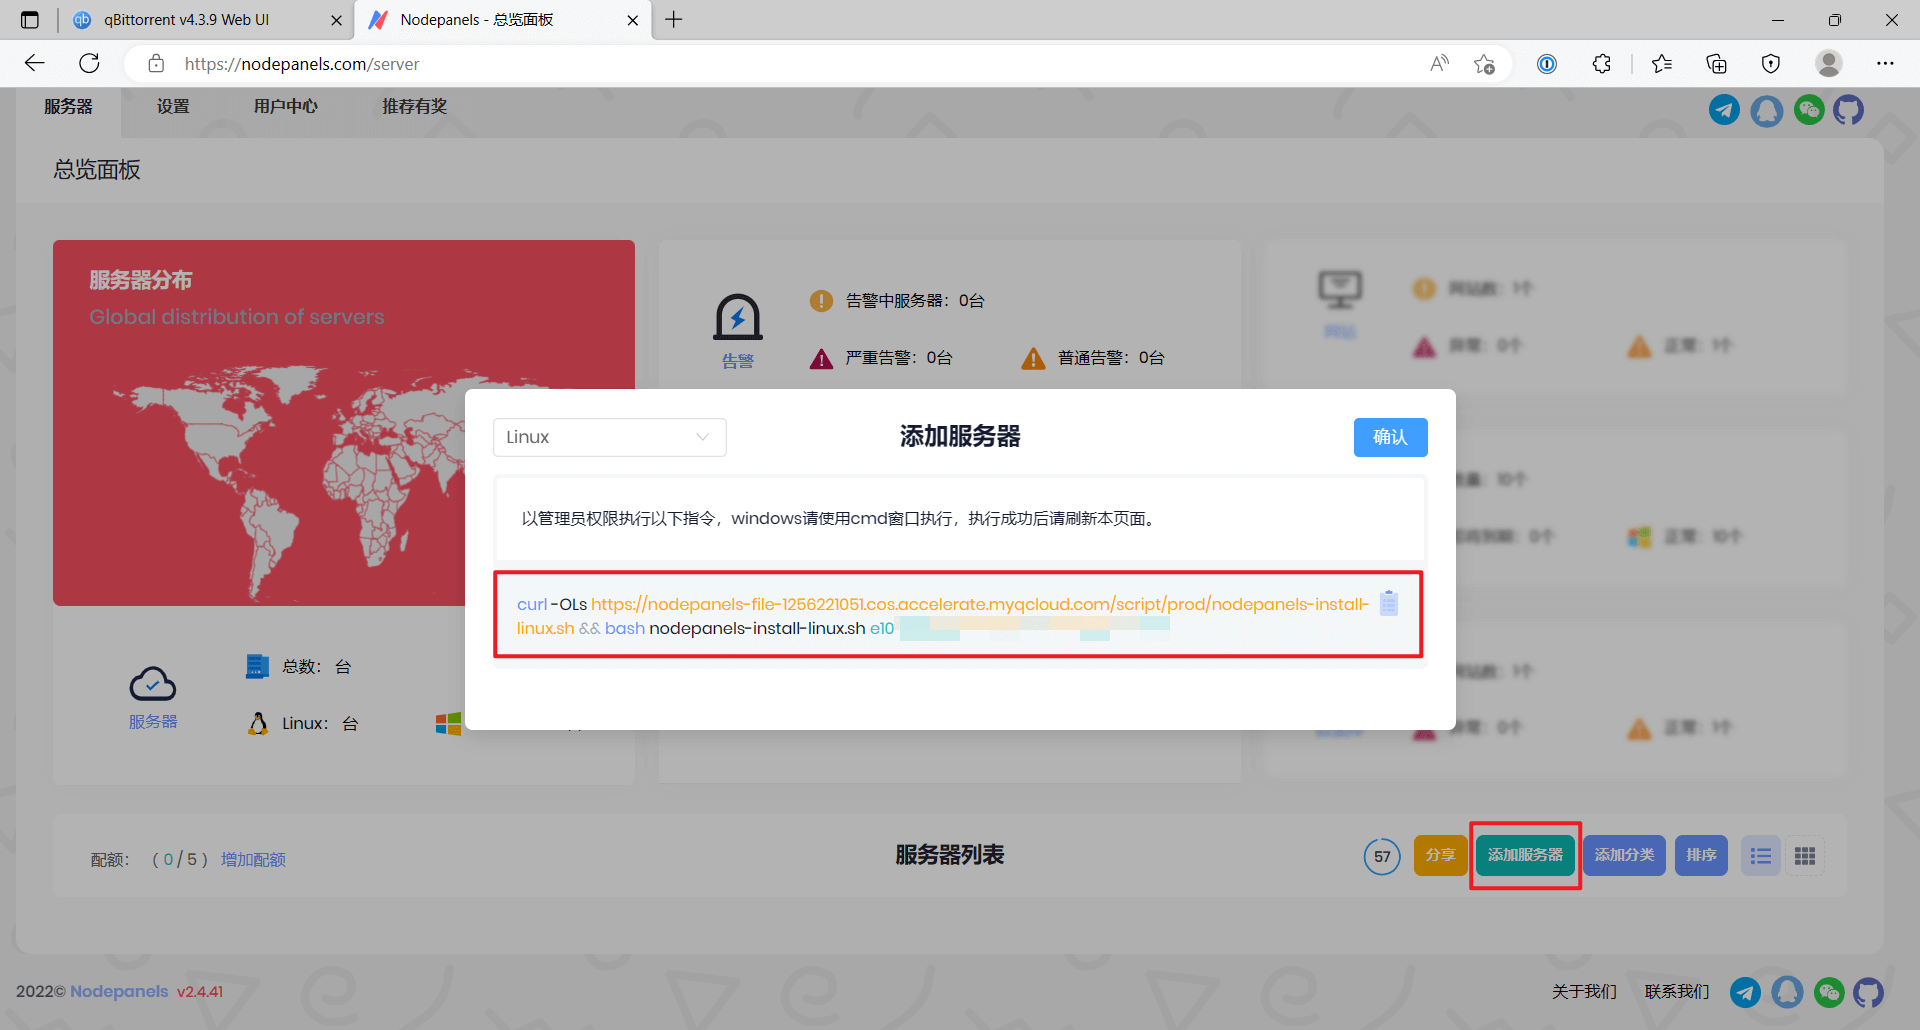Click the 57 countdown refresh circle

point(1382,856)
